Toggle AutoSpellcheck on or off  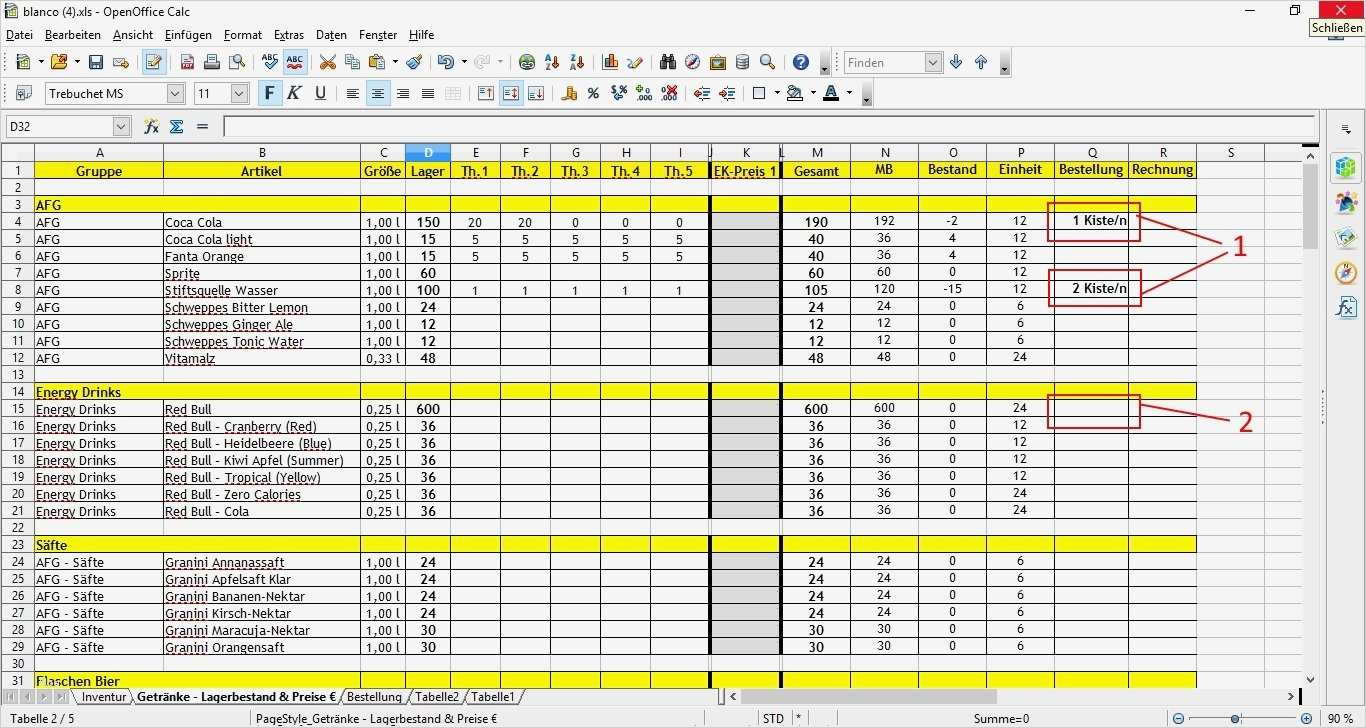(295, 62)
